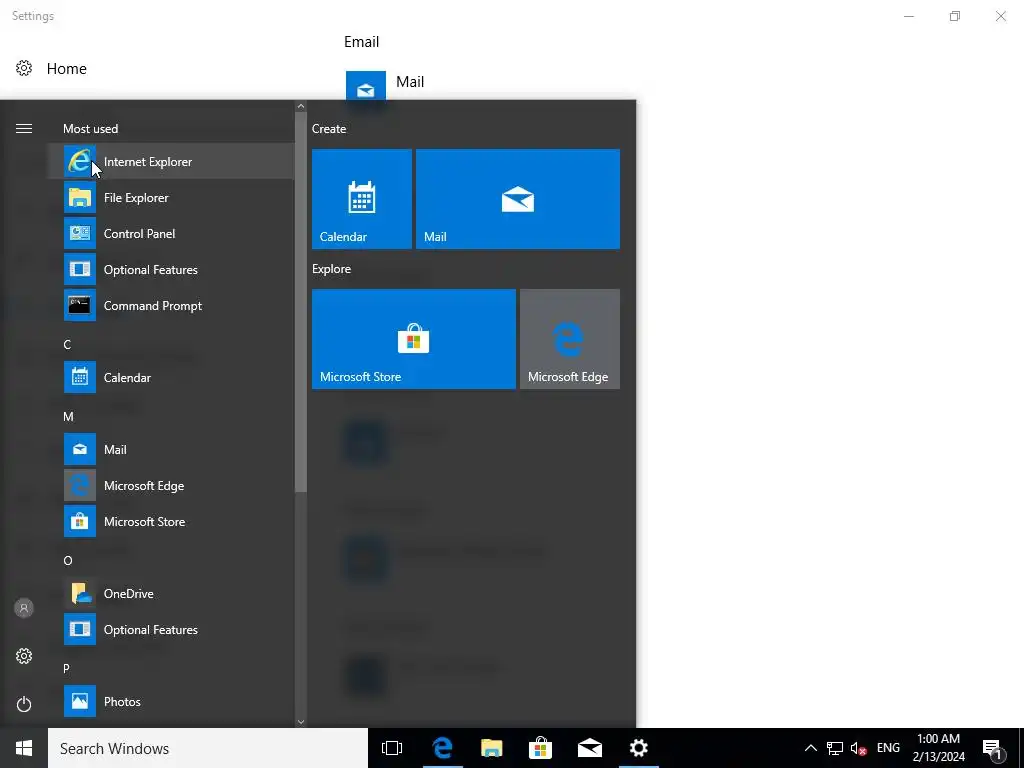
Task: Click the letter C group header
Action: [67, 344]
